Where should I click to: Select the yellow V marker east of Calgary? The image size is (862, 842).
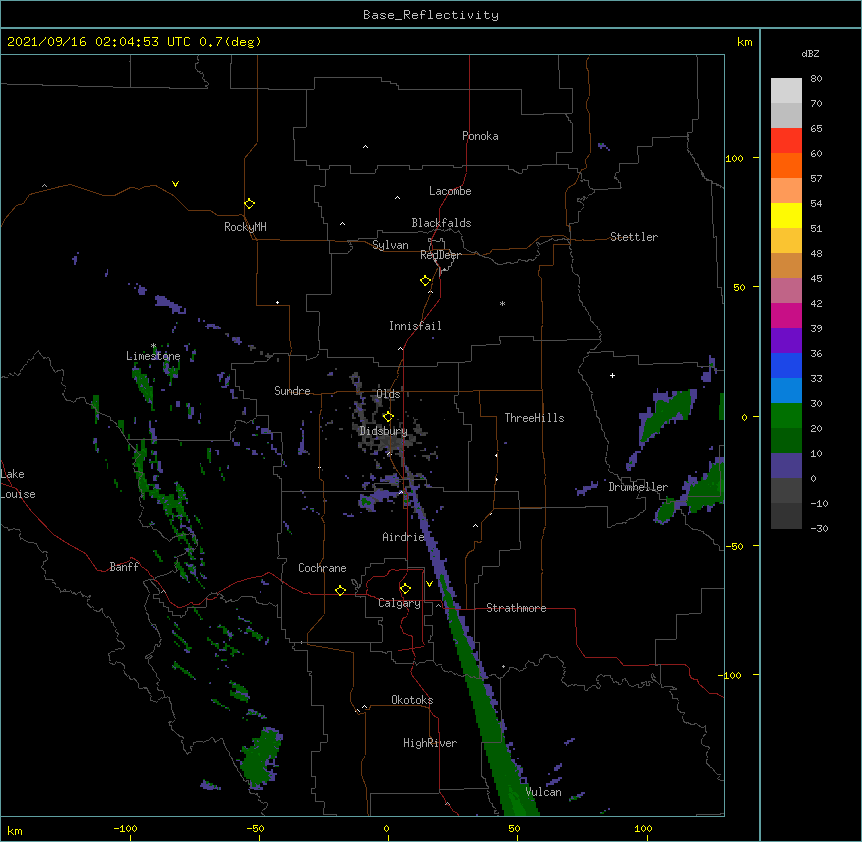(429, 584)
